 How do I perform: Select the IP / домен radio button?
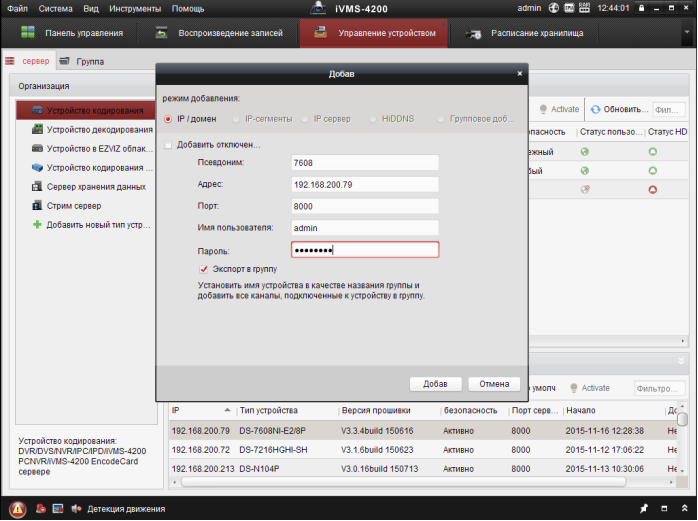pos(168,119)
